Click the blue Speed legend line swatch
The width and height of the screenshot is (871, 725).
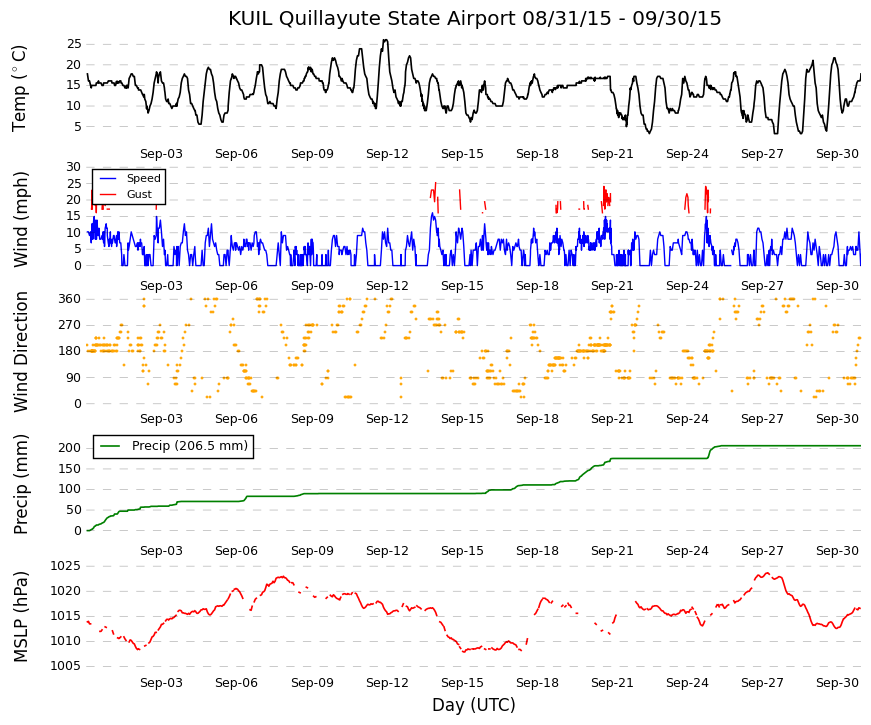(108, 179)
